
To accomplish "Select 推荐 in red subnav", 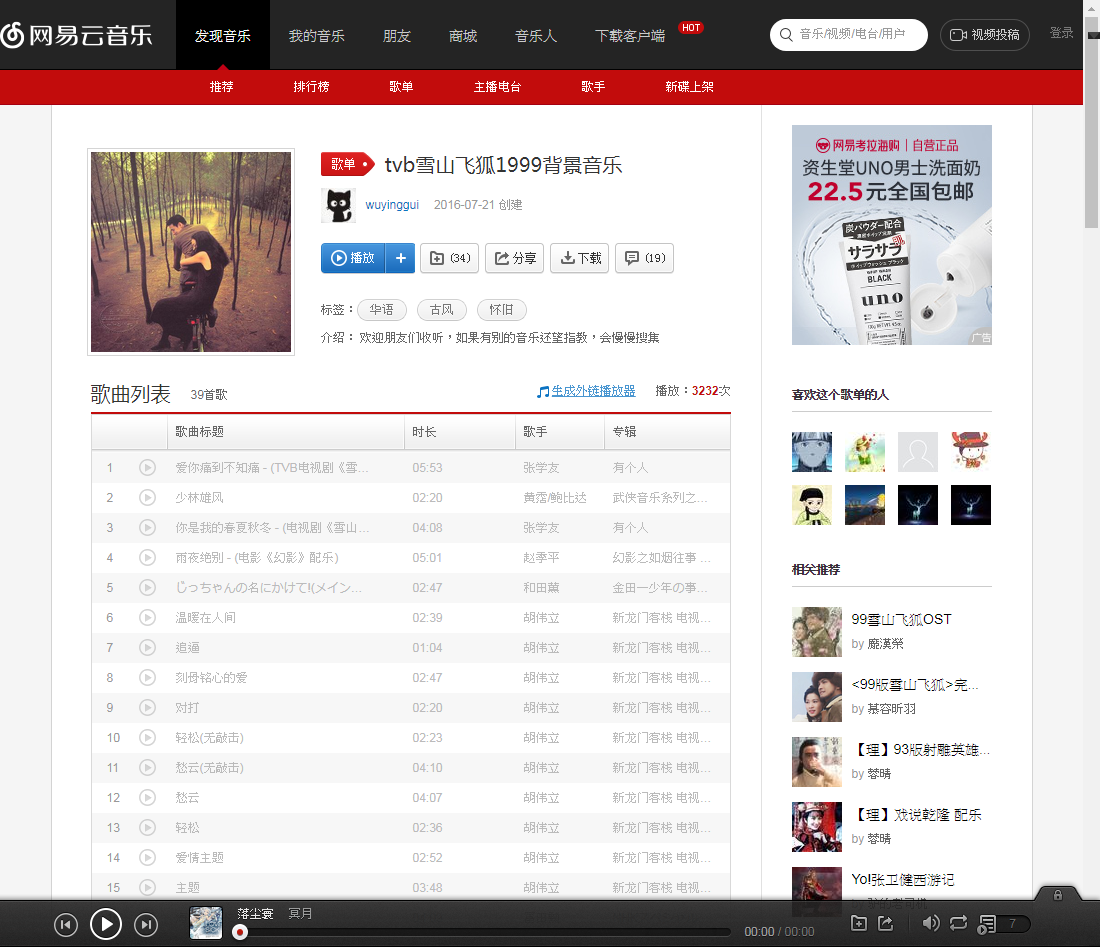I will click(x=221, y=87).
